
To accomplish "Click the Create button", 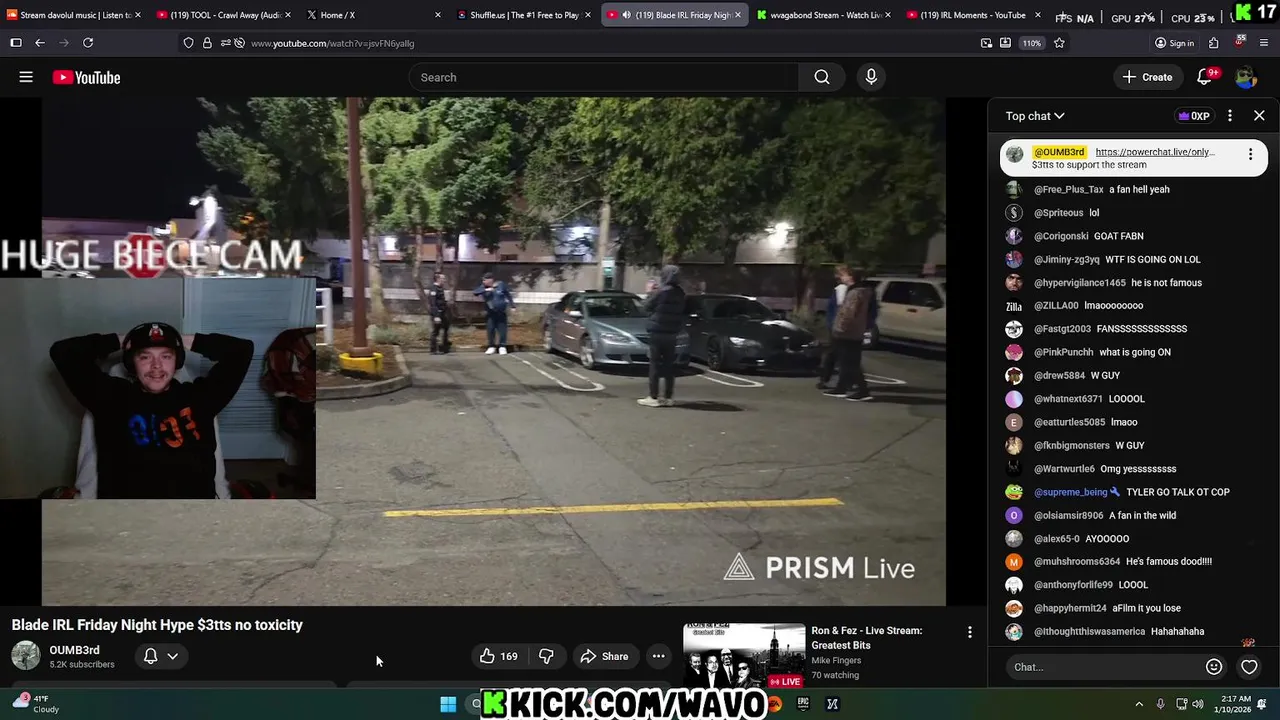I will [x=1147, y=77].
